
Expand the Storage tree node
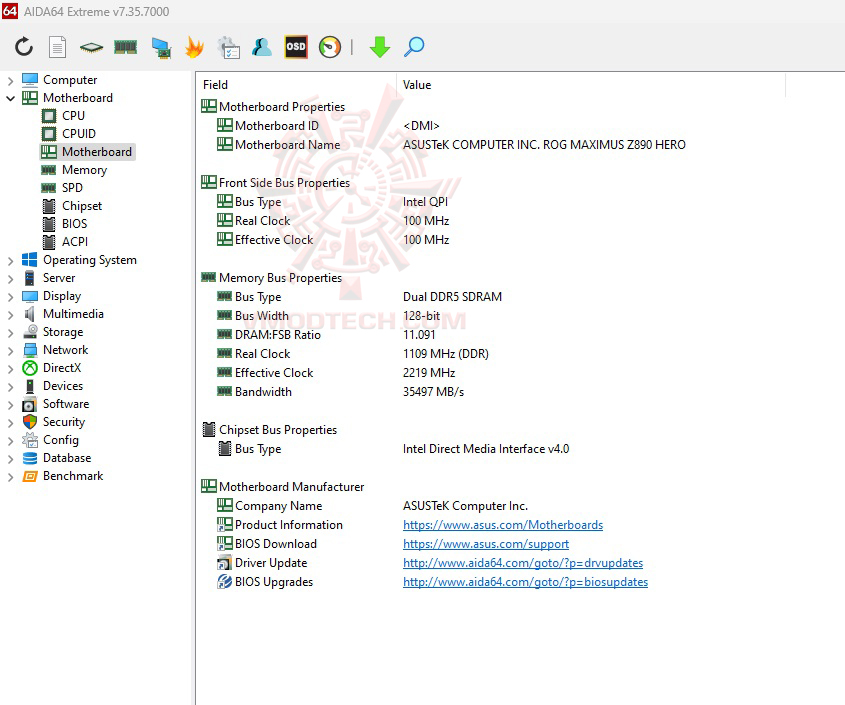[x=10, y=333]
